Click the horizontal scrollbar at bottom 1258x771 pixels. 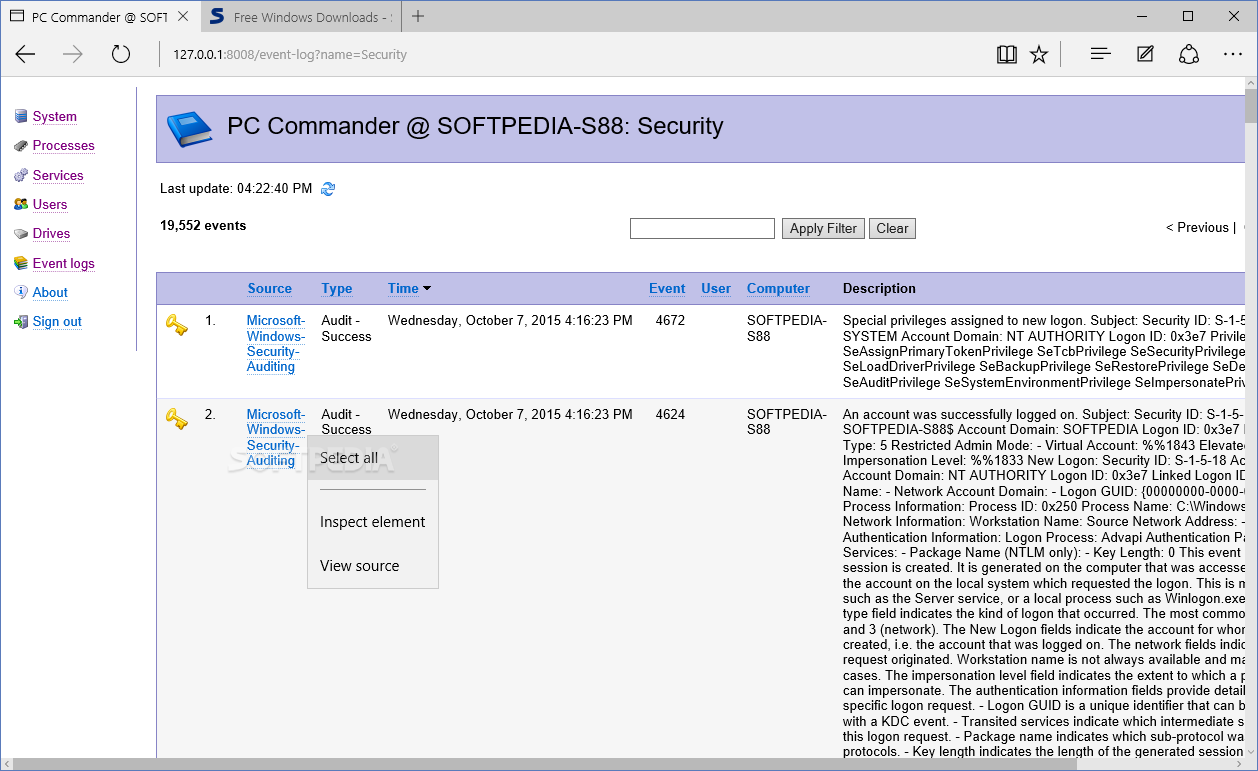click(546, 764)
